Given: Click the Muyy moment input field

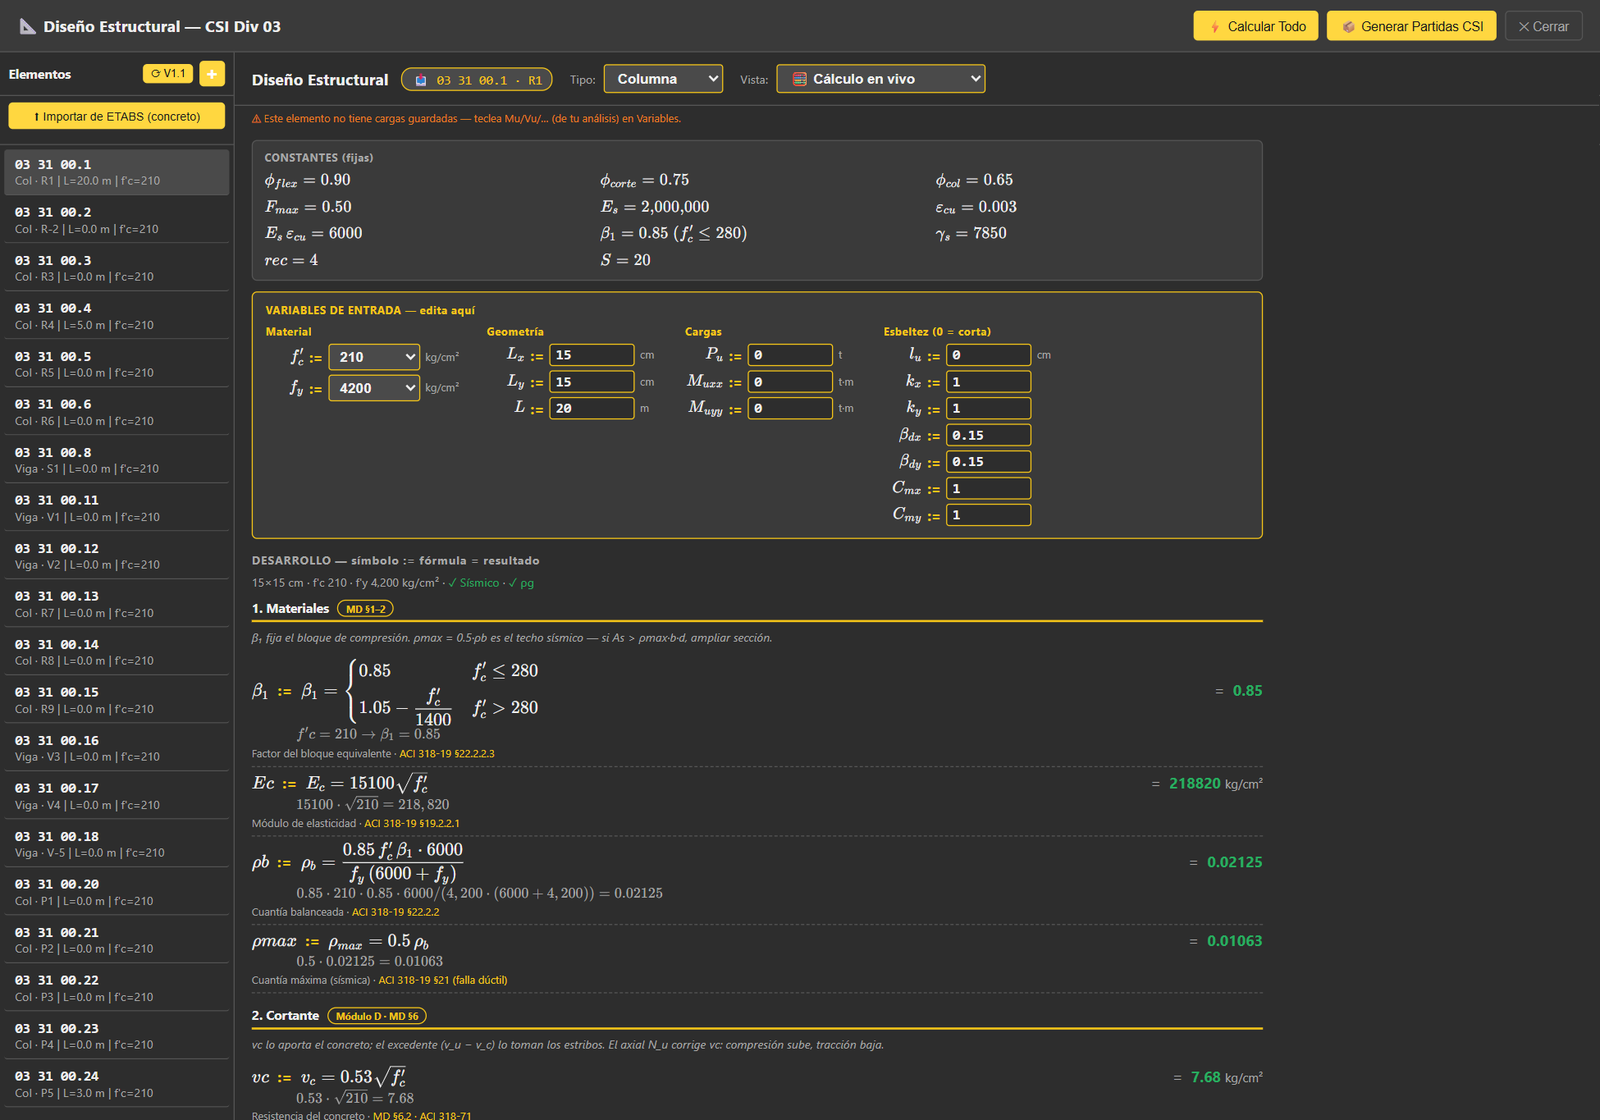Looking at the screenshot, I should [x=790, y=408].
